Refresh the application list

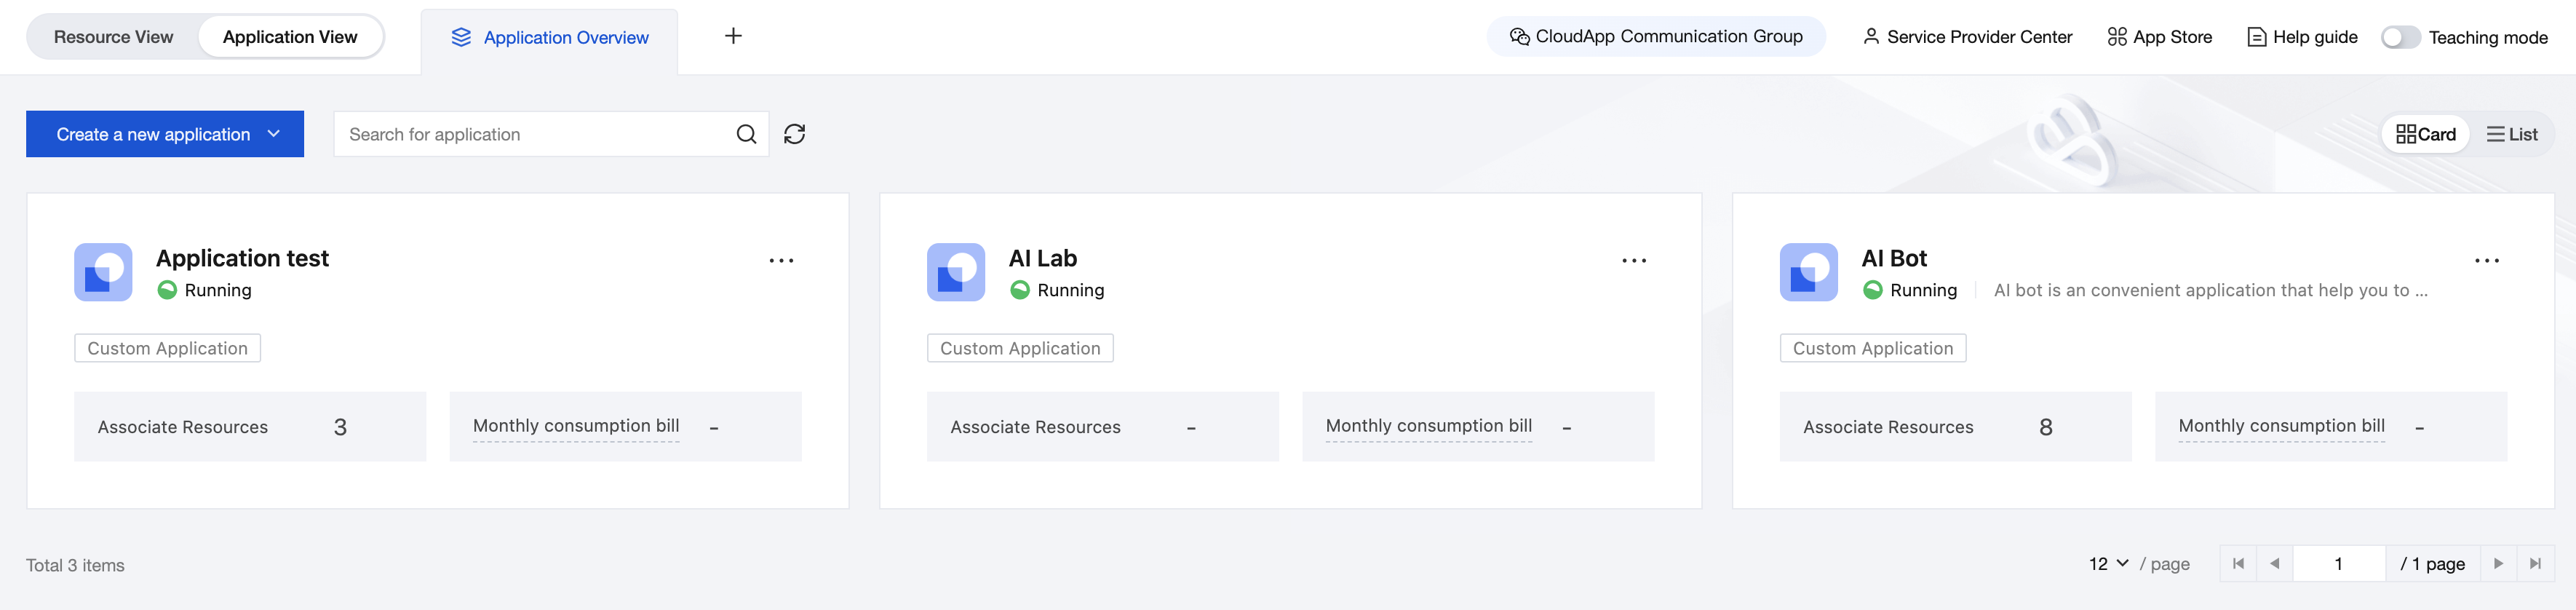794,134
